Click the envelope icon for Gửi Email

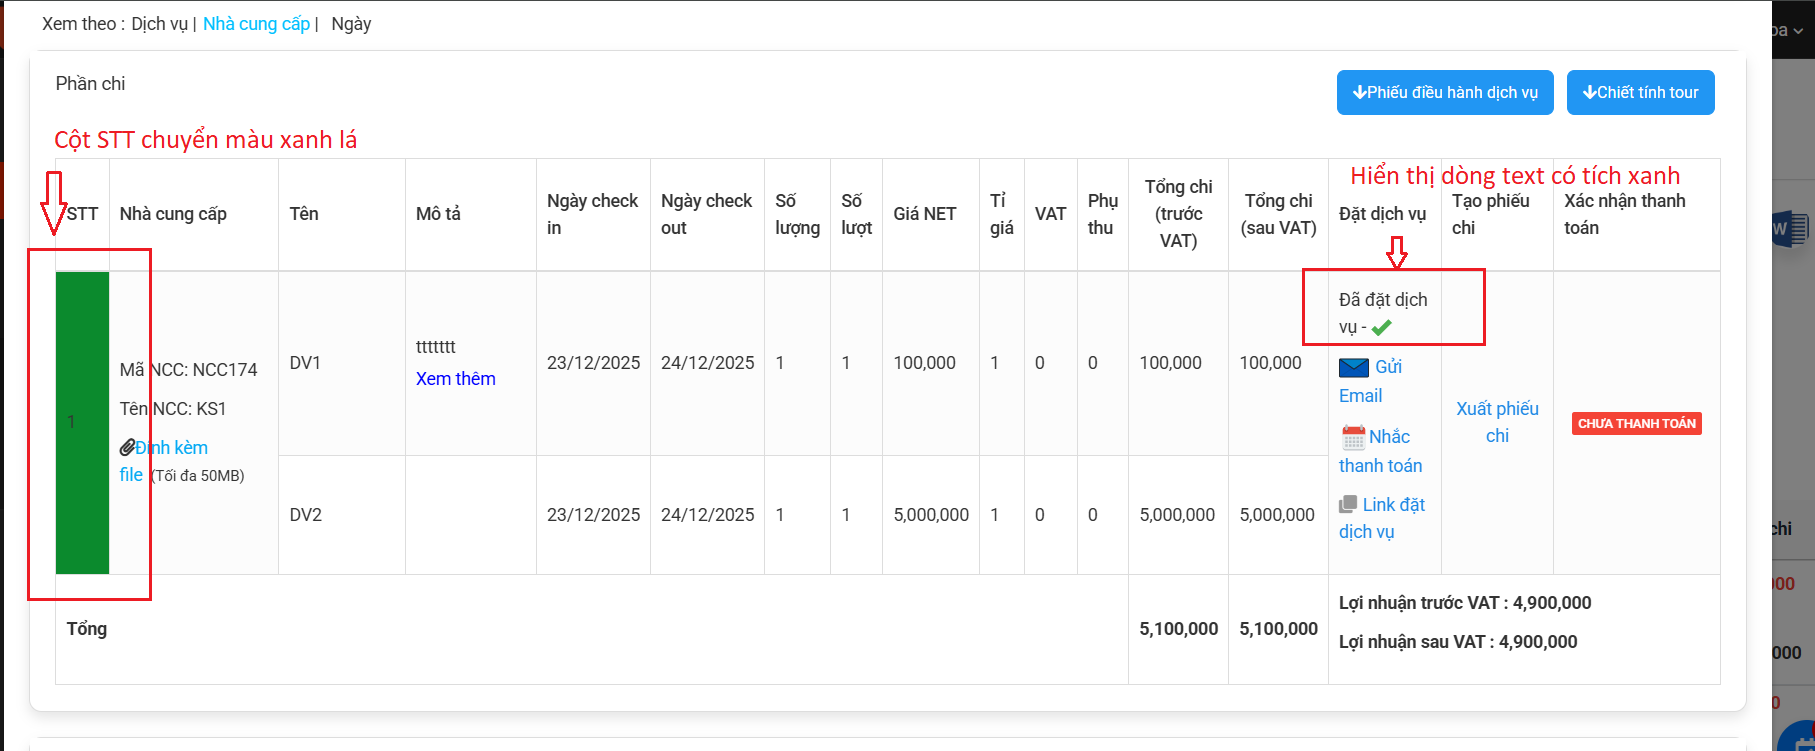pos(1353,367)
